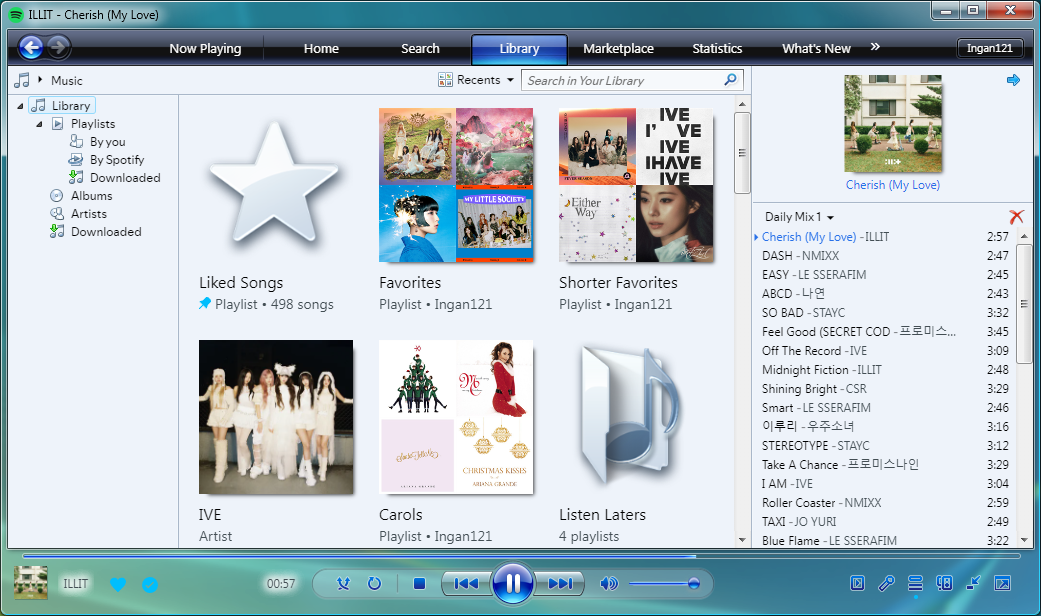Clear the Daily Mix 1 list with red X
1041x616 pixels.
(1016, 216)
